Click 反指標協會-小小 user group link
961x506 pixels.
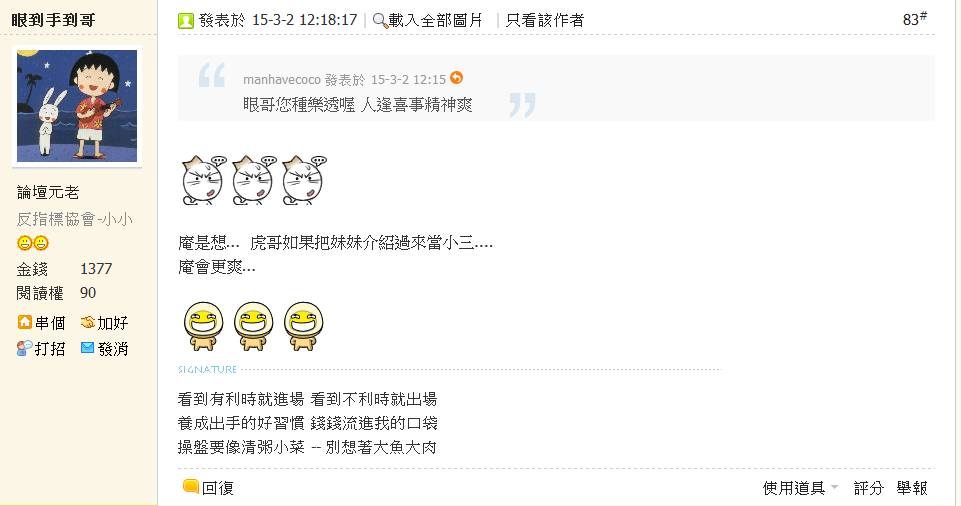coord(74,219)
